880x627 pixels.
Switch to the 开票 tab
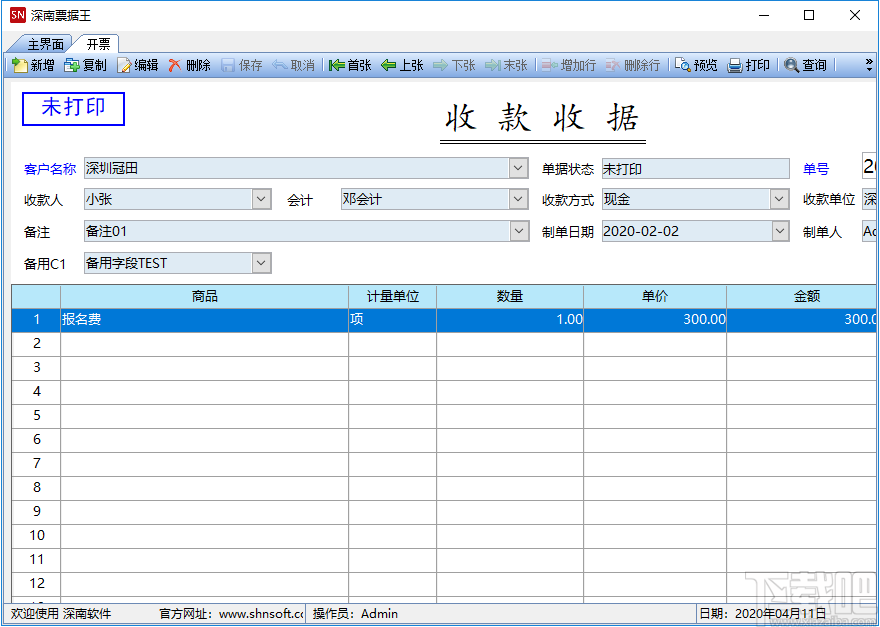(x=99, y=44)
